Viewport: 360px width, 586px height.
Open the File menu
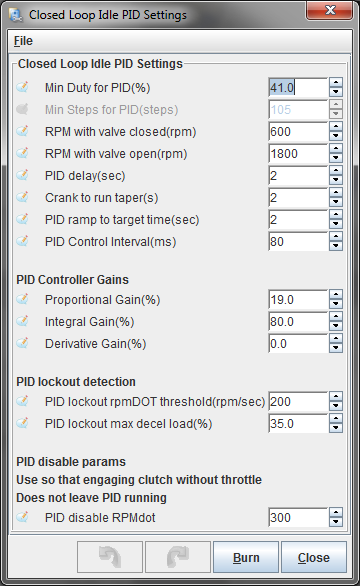[23, 41]
